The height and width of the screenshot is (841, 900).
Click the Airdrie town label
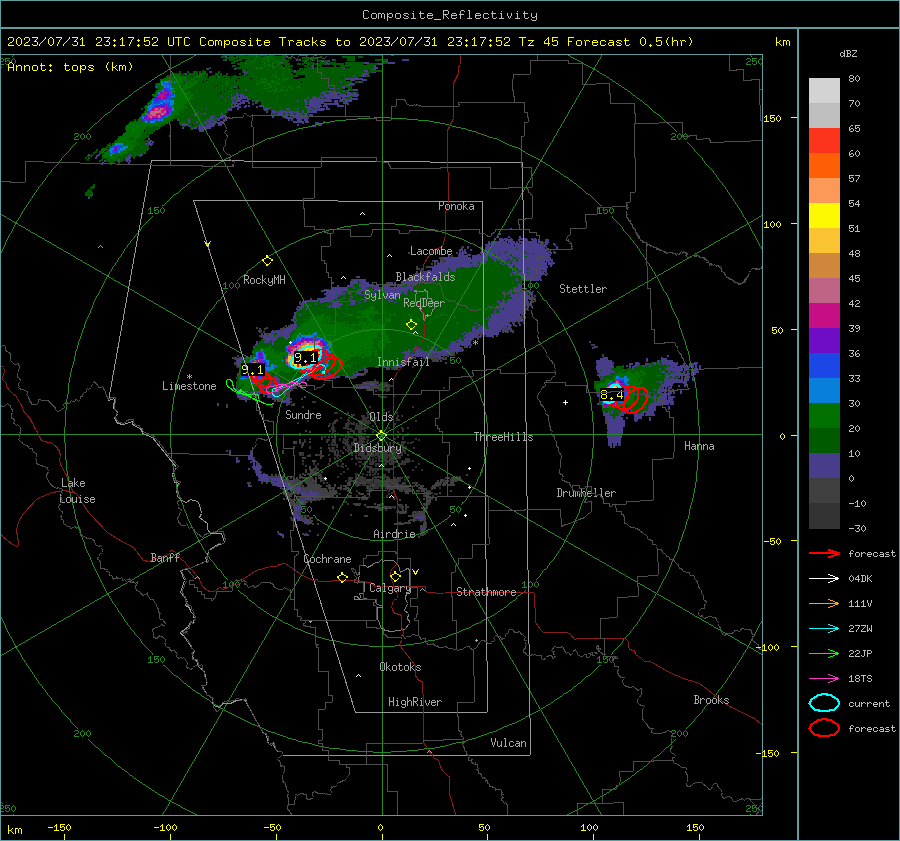(x=394, y=534)
